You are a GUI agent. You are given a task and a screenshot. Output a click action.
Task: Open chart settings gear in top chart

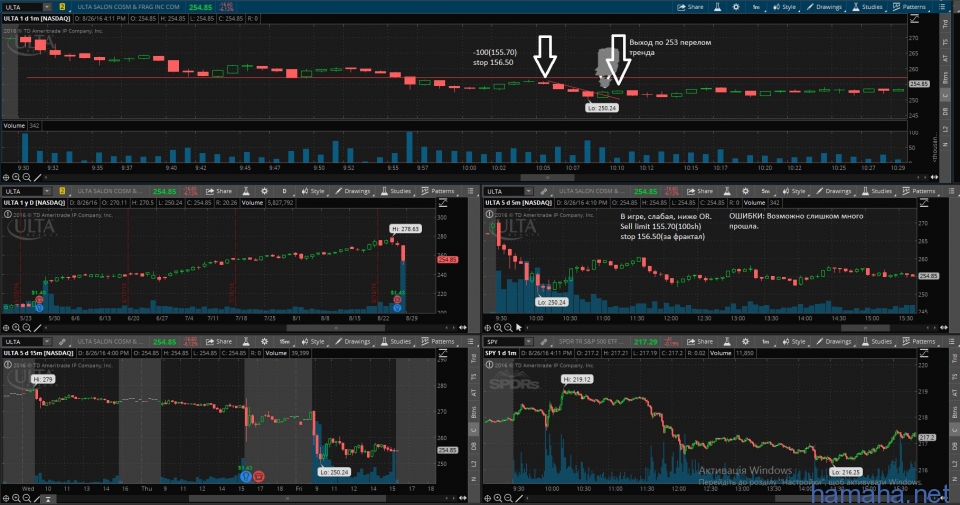coord(736,7)
